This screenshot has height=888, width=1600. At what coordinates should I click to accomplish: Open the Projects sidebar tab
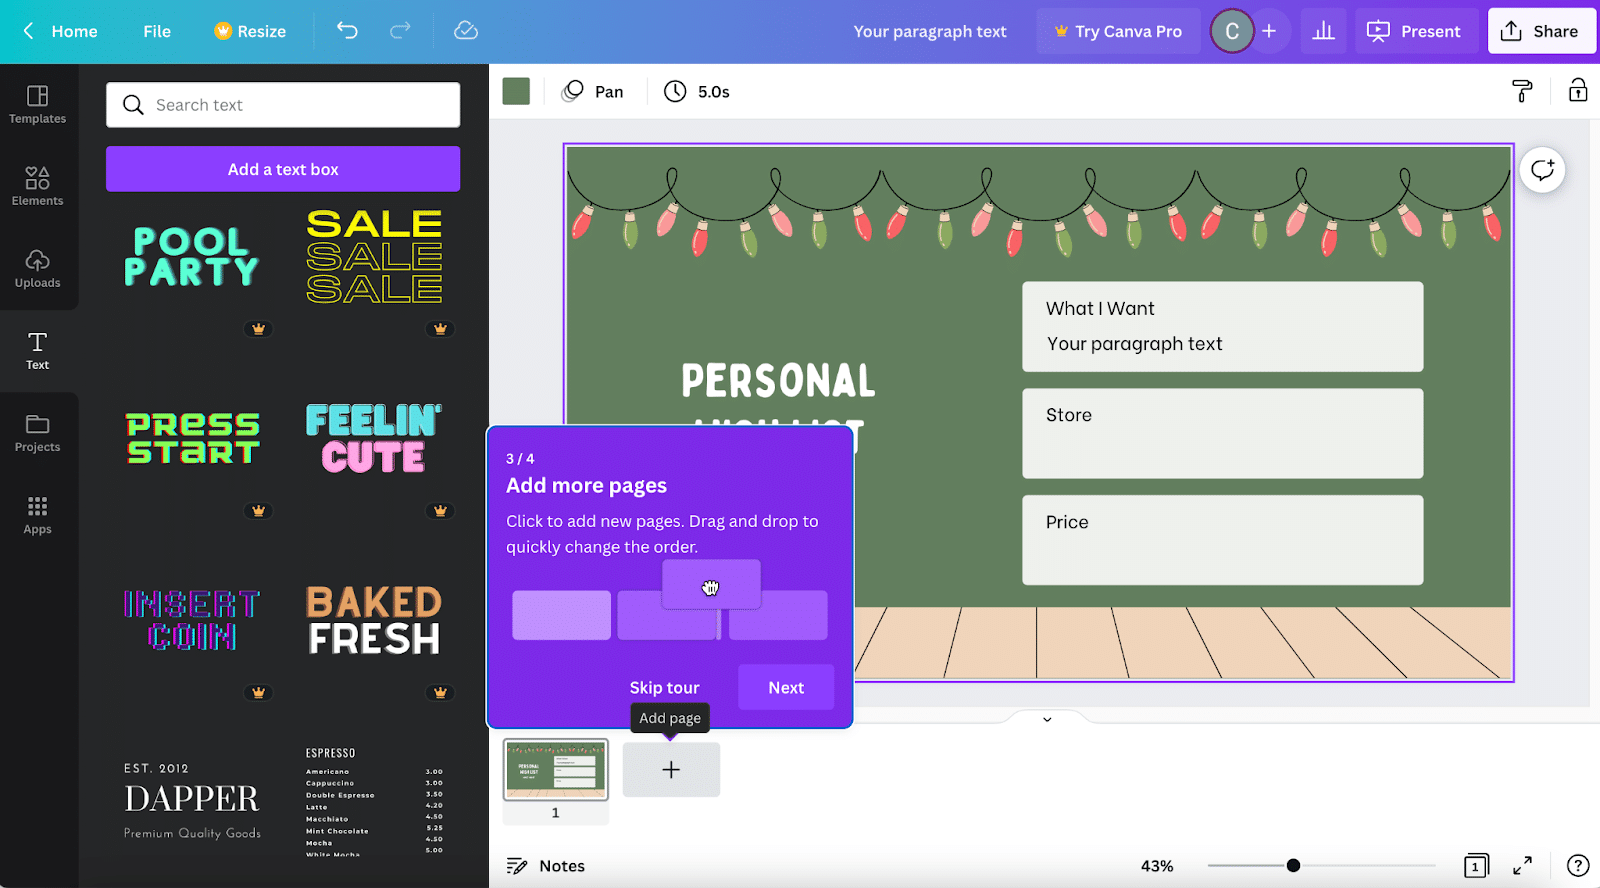[x=38, y=433]
